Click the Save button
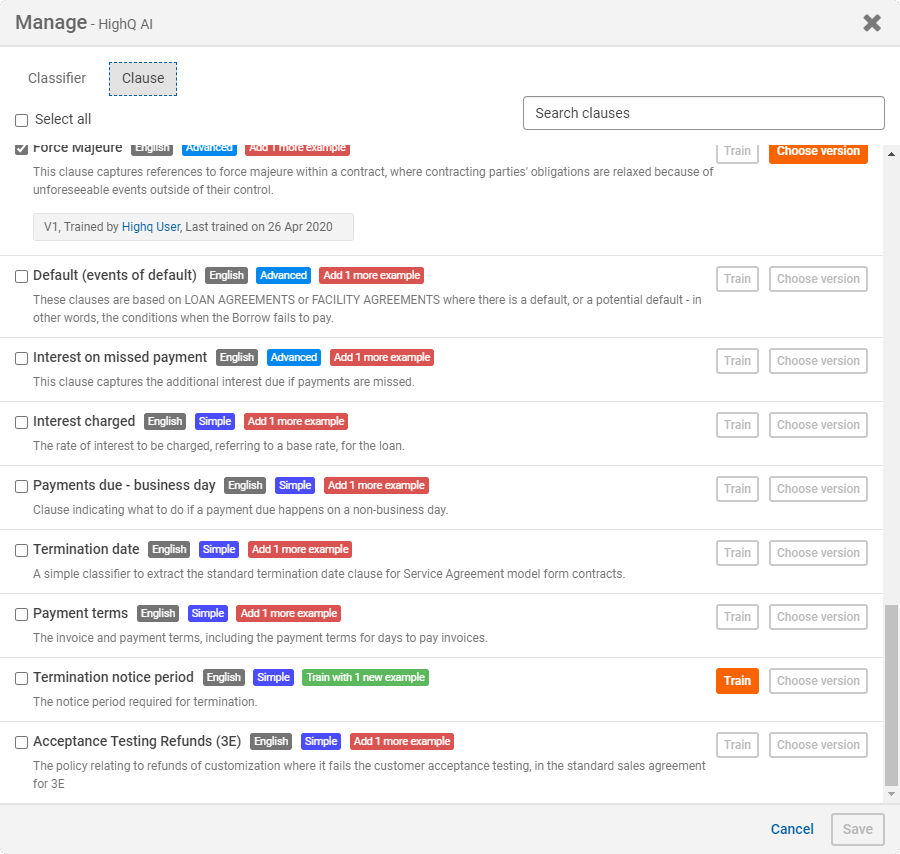This screenshot has height=854, width=900. pyautogui.click(x=858, y=829)
